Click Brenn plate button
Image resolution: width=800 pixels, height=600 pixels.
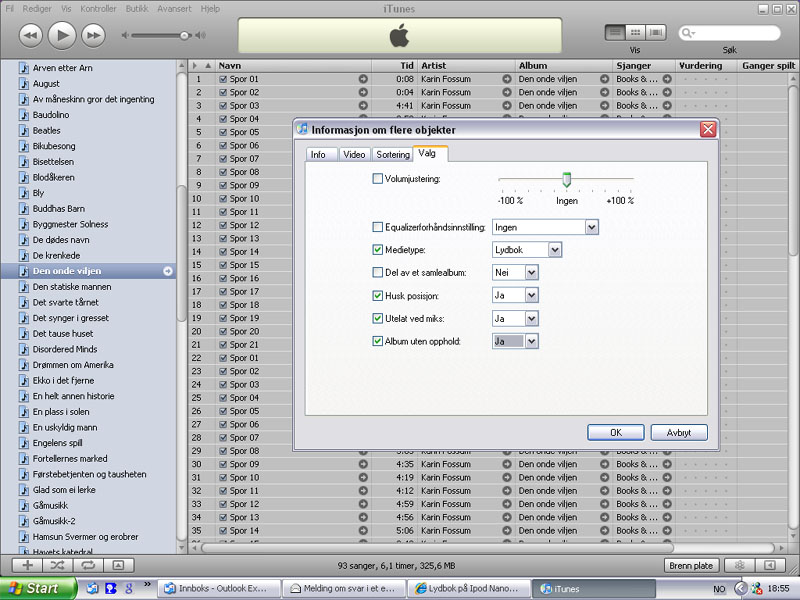[691, 565]
